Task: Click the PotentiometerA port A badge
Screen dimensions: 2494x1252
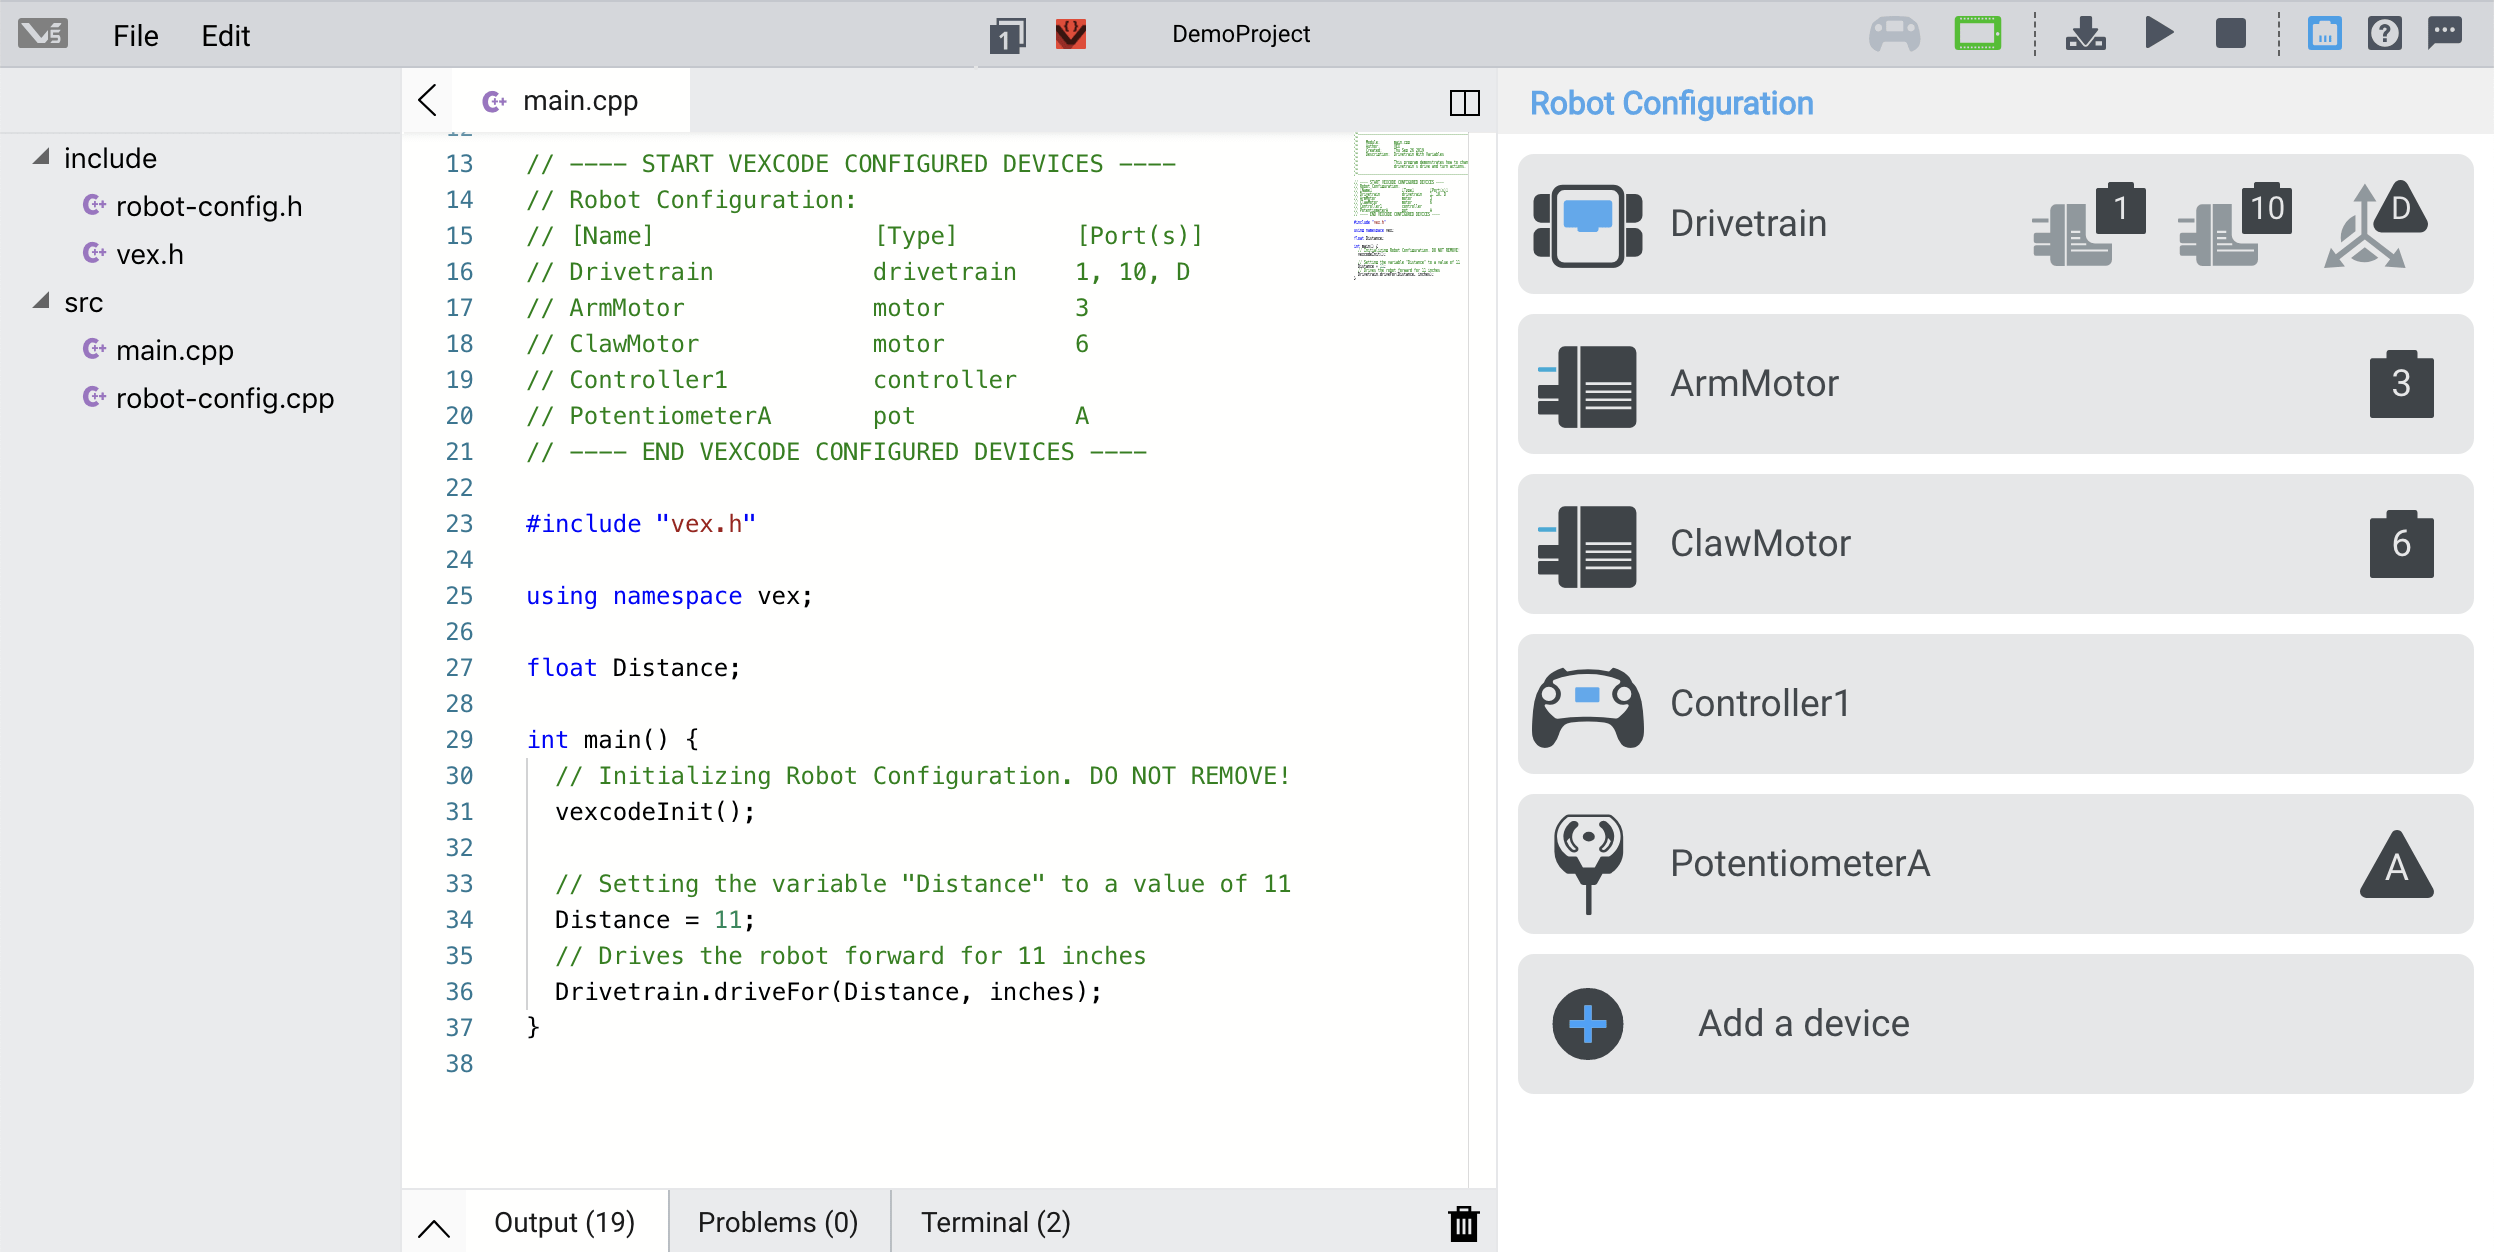Action: (x=2396, y=864)
